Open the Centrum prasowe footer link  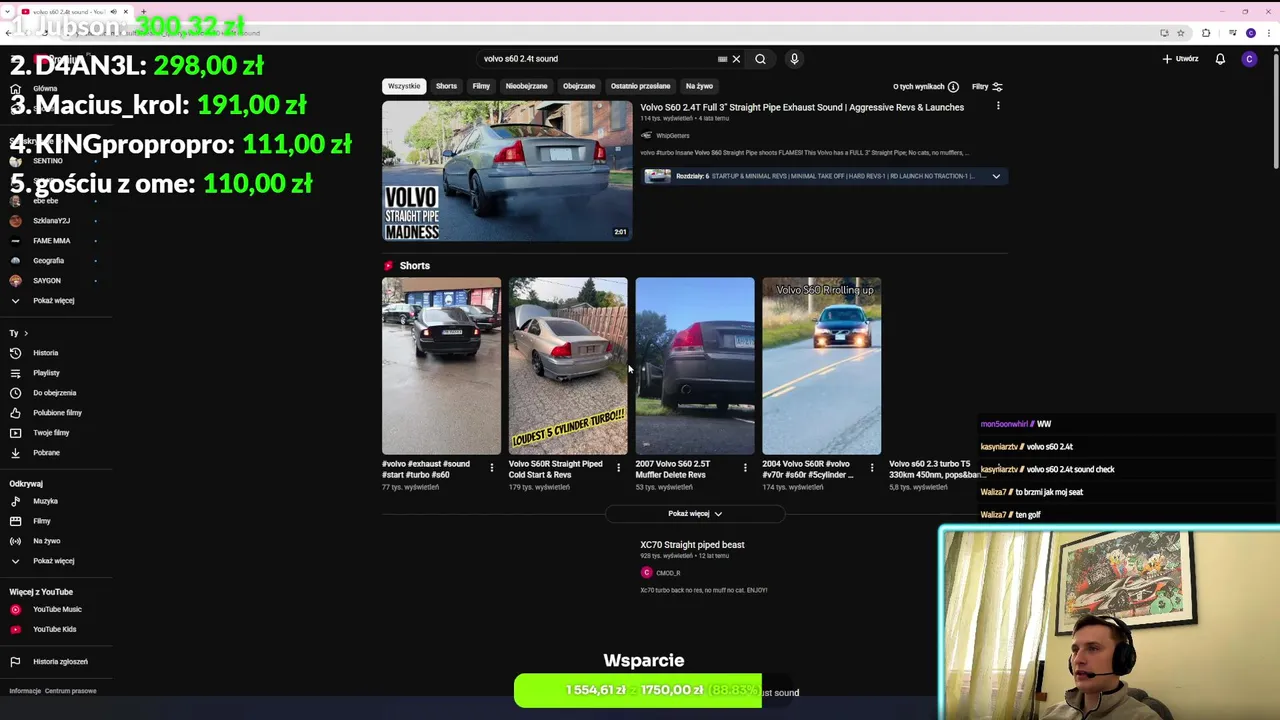pos(70,691)
